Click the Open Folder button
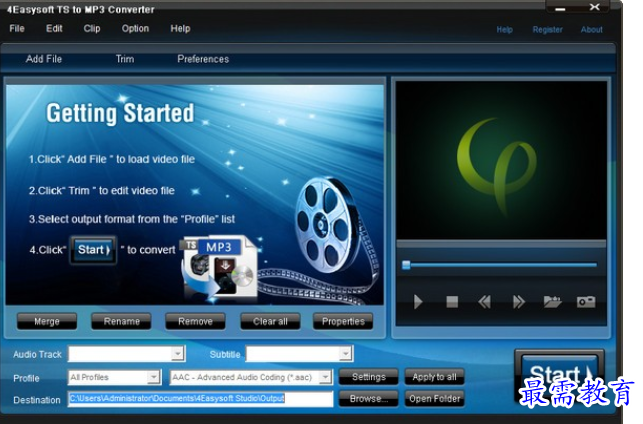643x424 pixels. click(434, 399)
